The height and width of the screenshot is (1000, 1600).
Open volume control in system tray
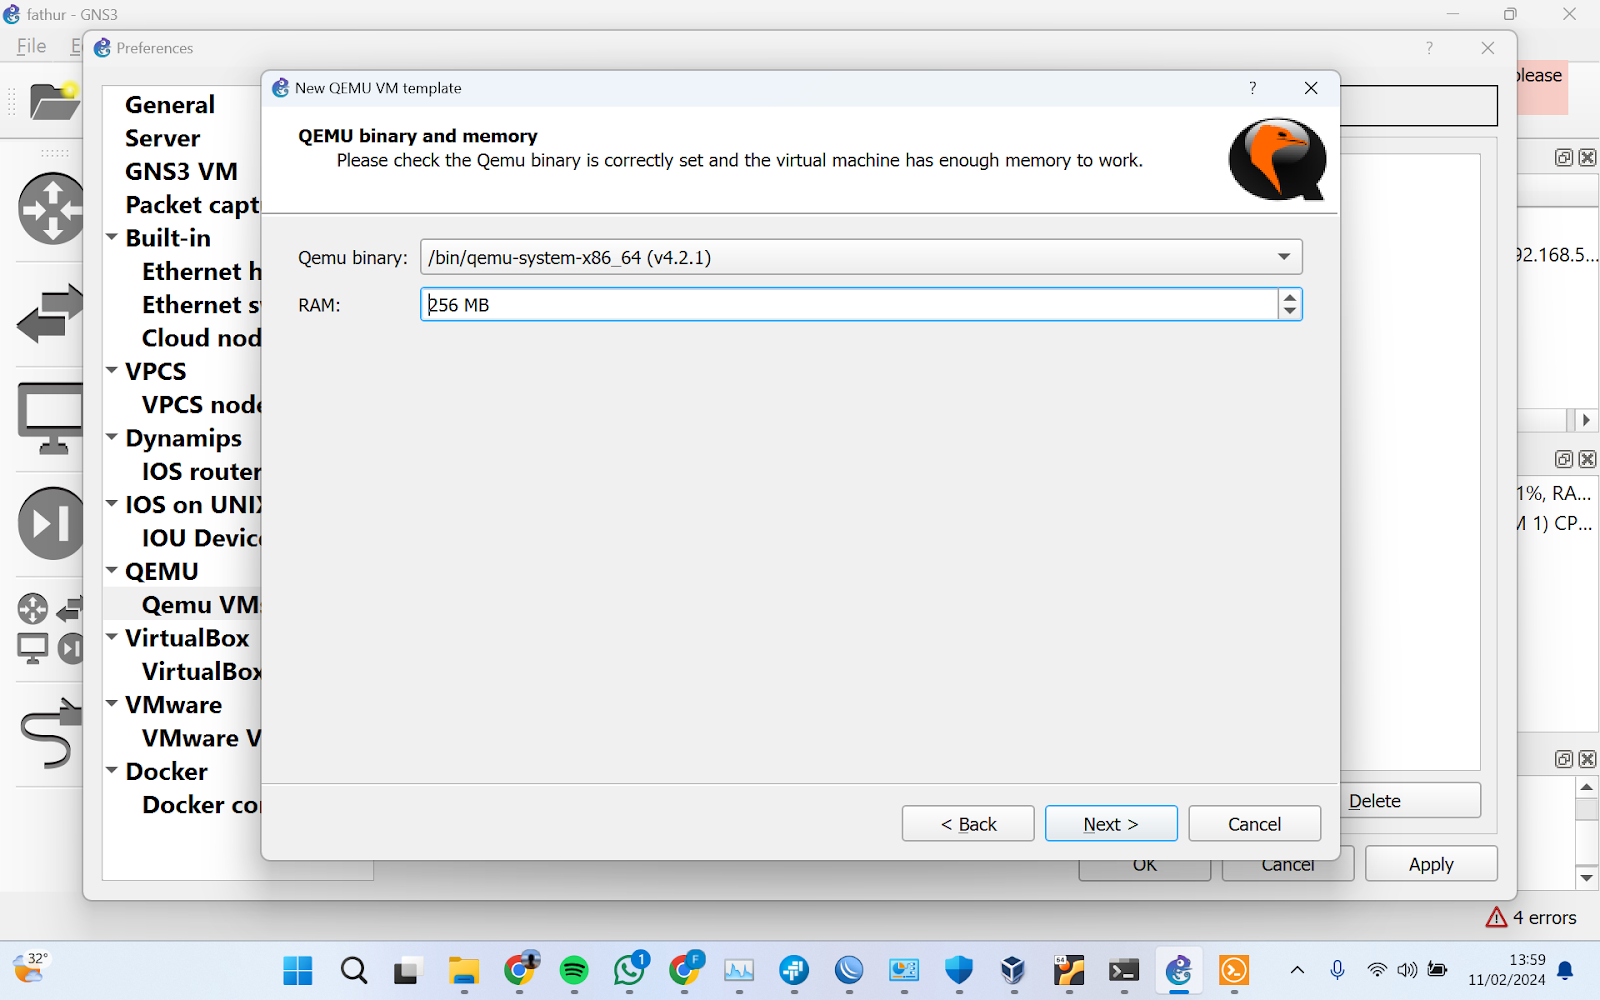click(1407, 970)
